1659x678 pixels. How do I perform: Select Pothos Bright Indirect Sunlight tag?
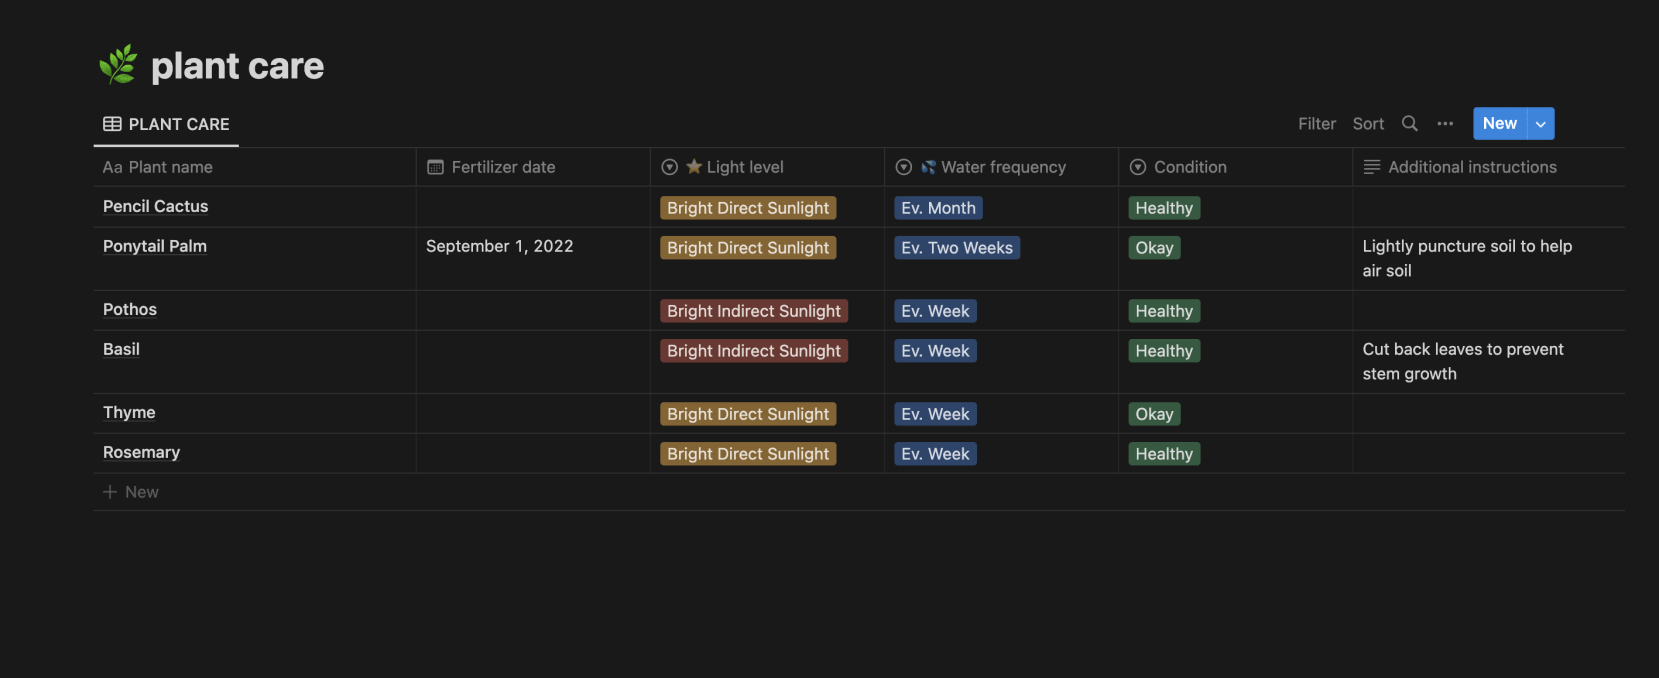pyautogui.click(x=754, y=311)
